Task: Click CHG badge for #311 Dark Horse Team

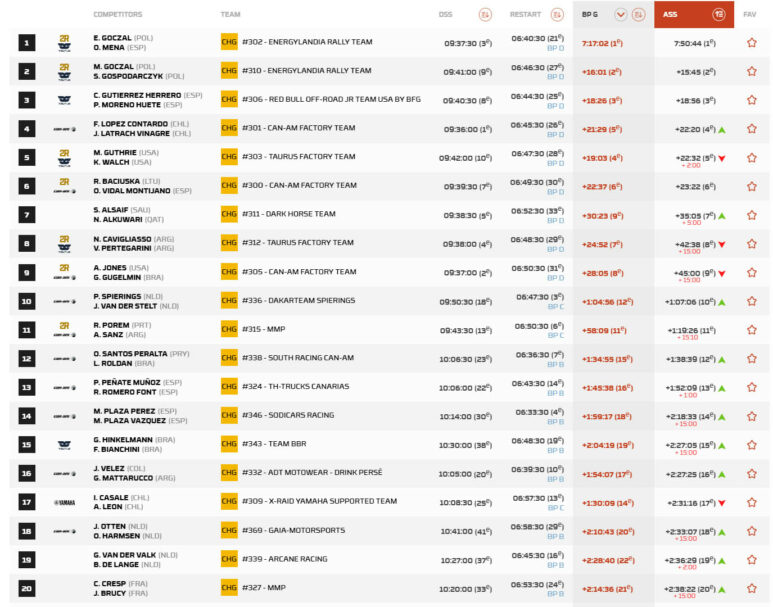Action: click(x=229, y=214)
